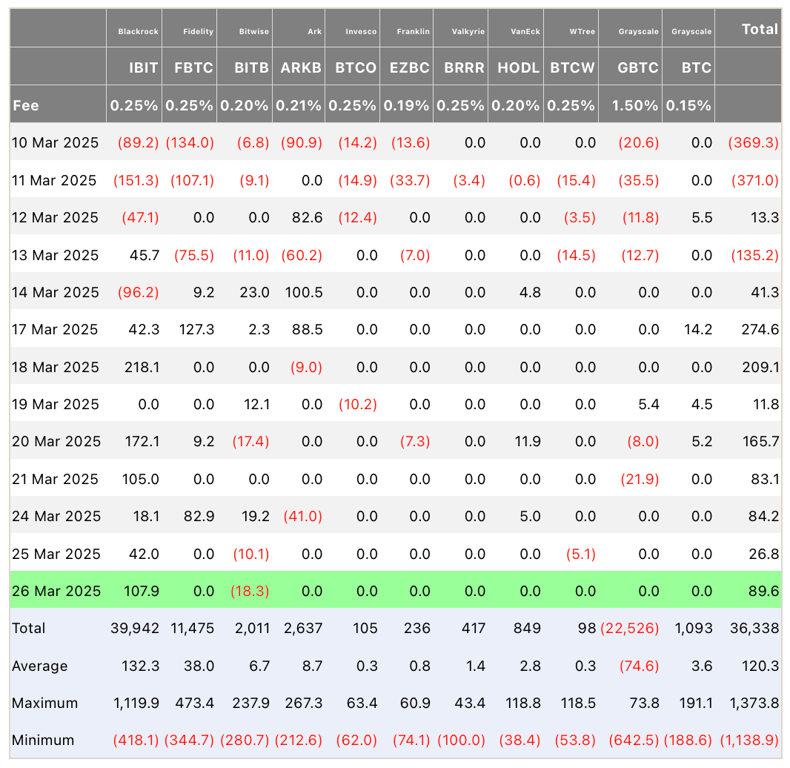
Task: Click the Maximum row label
Action: 45,702
